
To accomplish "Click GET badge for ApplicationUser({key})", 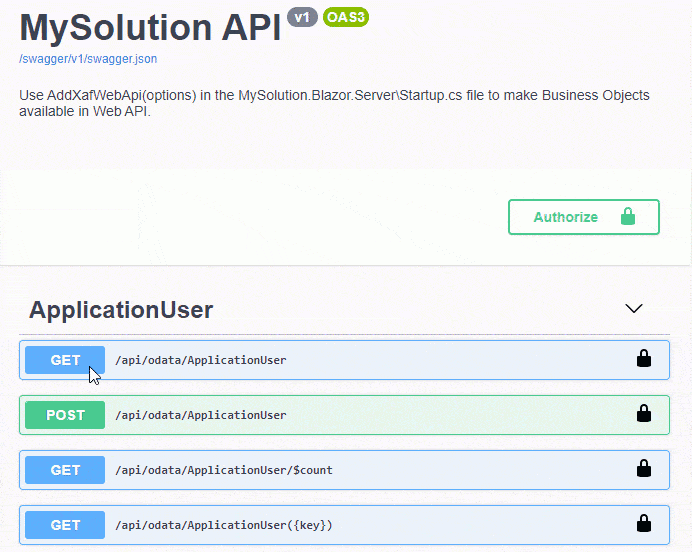I will (65, 525).
